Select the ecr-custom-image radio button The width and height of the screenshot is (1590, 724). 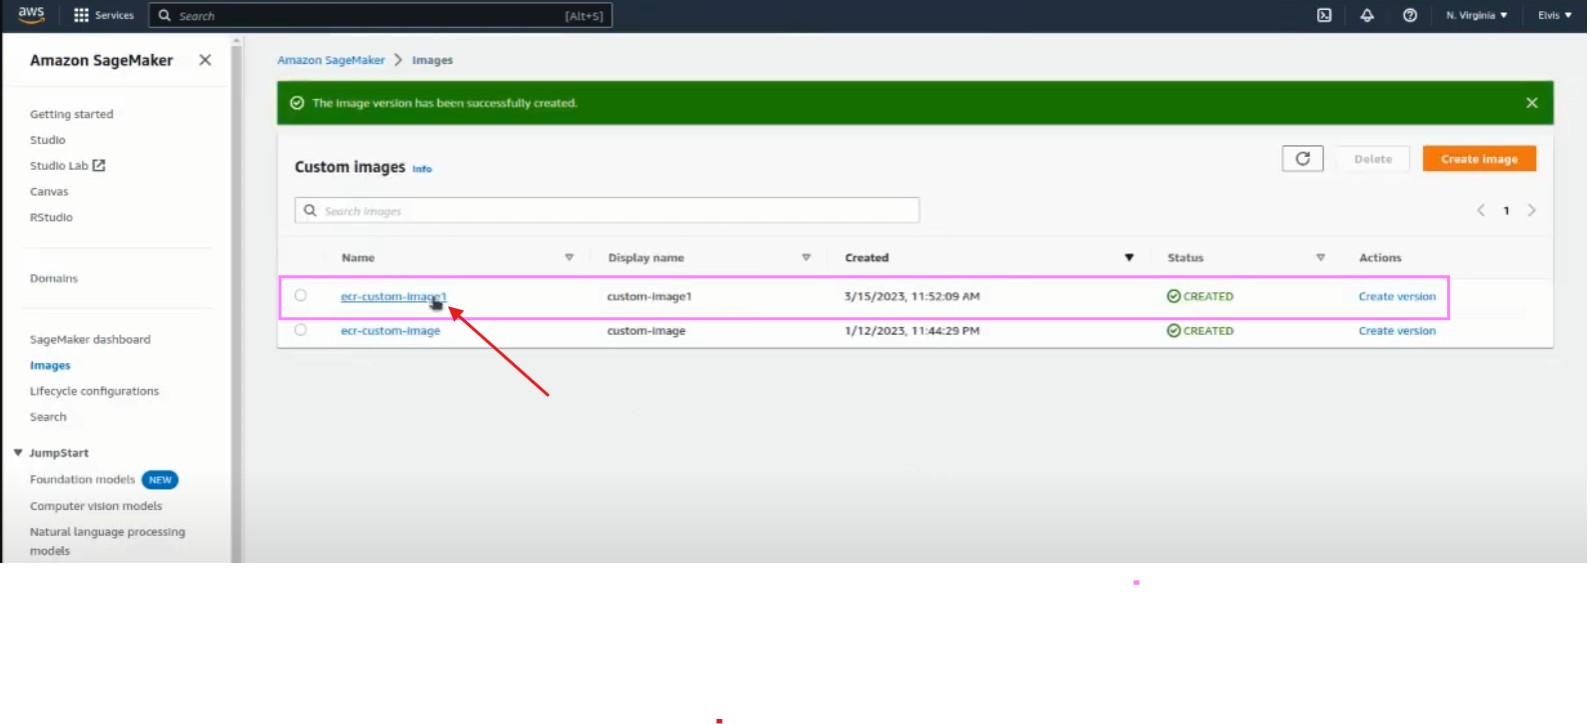coord(301,330)
